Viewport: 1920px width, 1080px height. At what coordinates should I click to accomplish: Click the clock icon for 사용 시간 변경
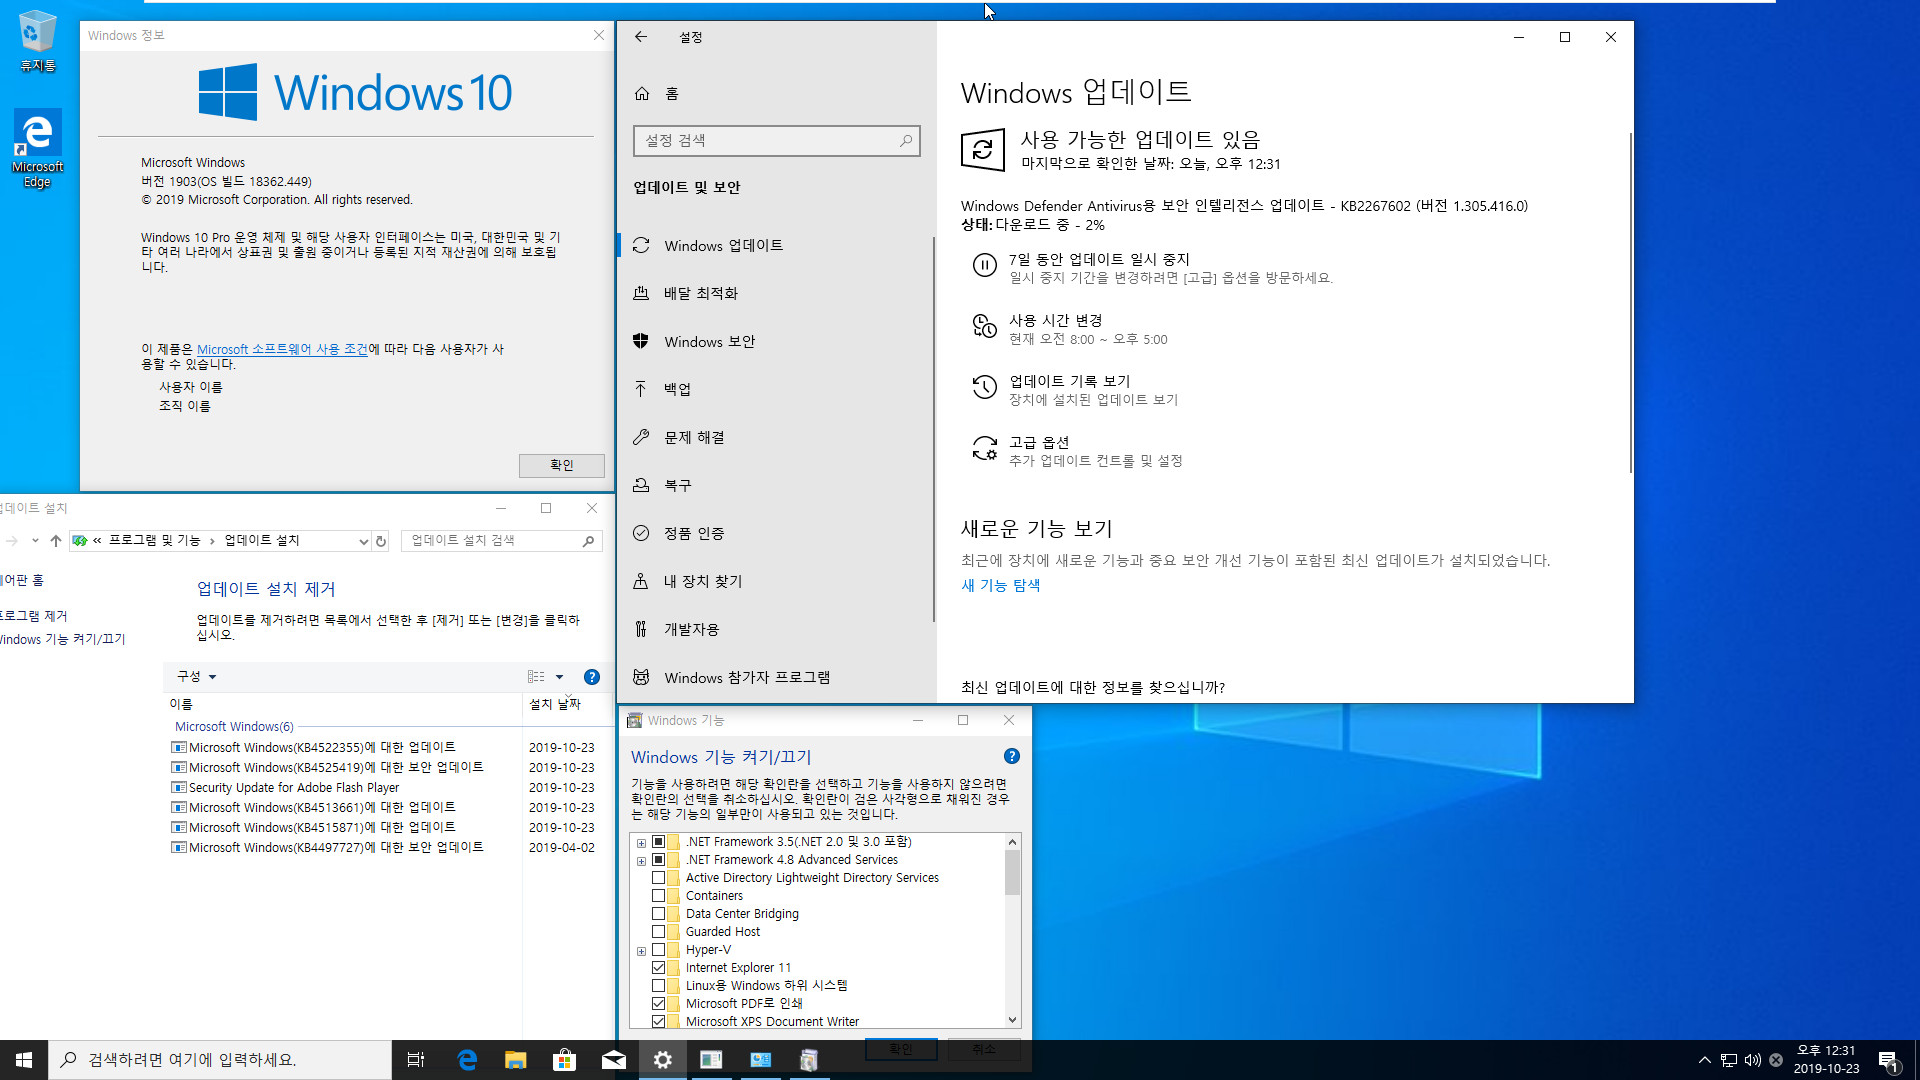coord(985,326)
